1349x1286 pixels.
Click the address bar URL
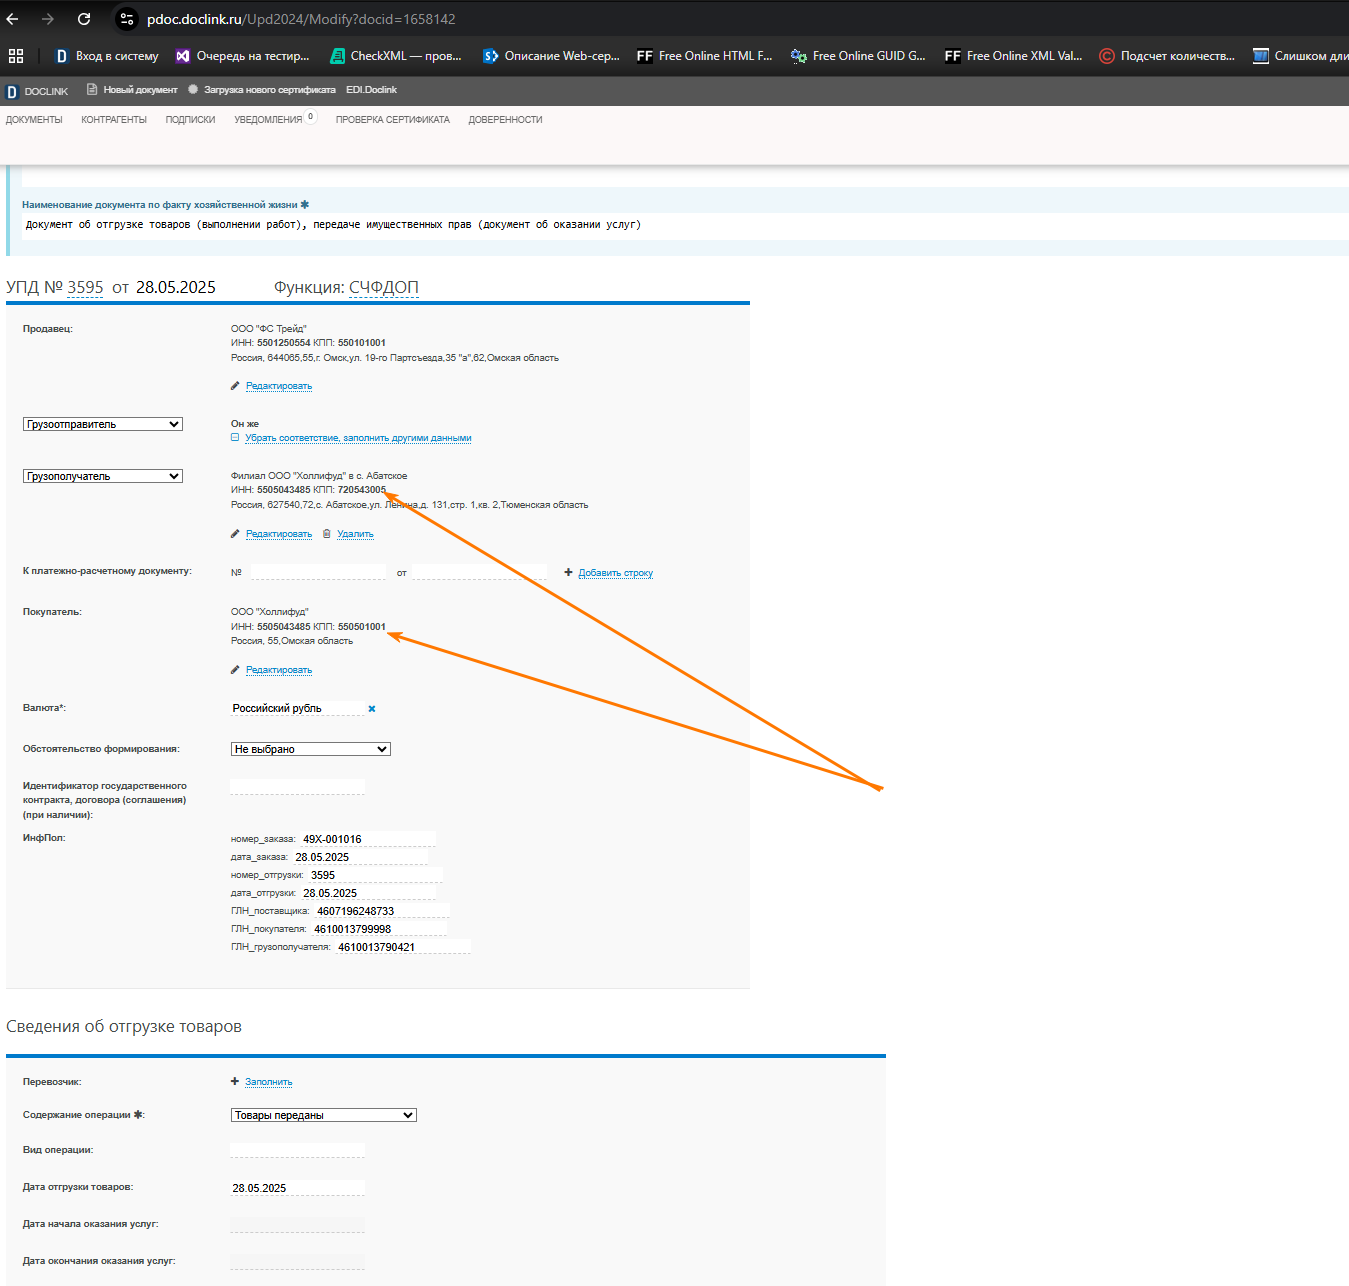click(x=301, y=19)
